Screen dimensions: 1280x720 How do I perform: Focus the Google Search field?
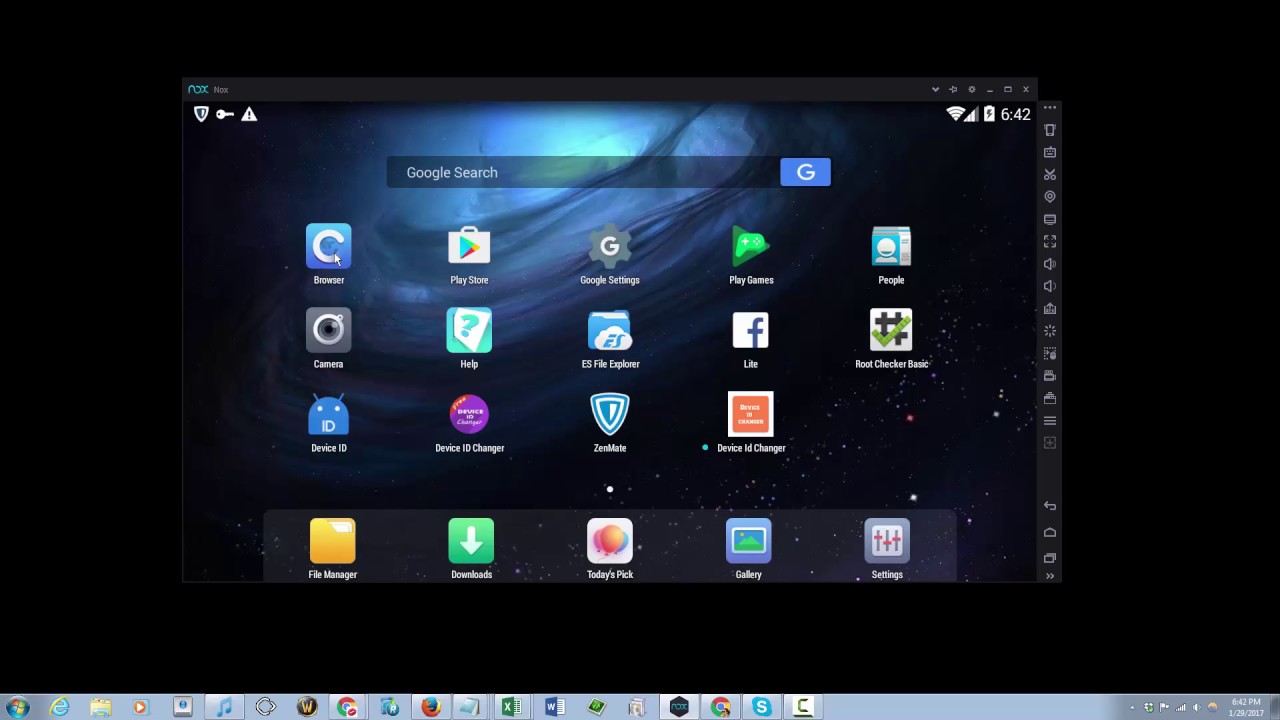(x=584, y=172)
